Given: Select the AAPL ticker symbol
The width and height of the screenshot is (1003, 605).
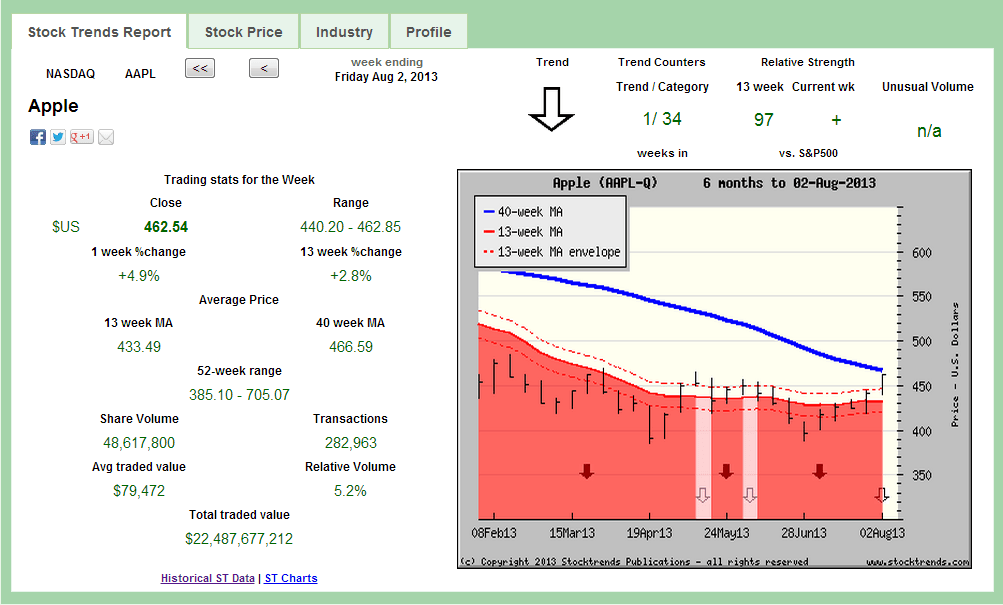Looking at the screenshot, I should pos(140,74).
